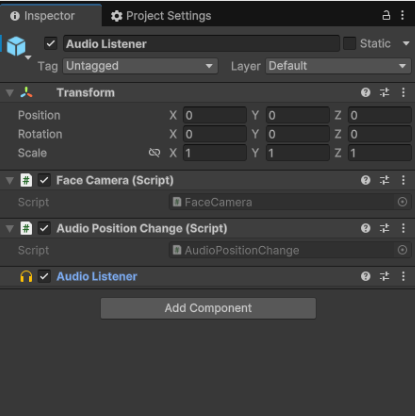The width and height of the screenshot is (415, 416).
Task: Switch to the Project Settings tab
Action: pos(161,16)
